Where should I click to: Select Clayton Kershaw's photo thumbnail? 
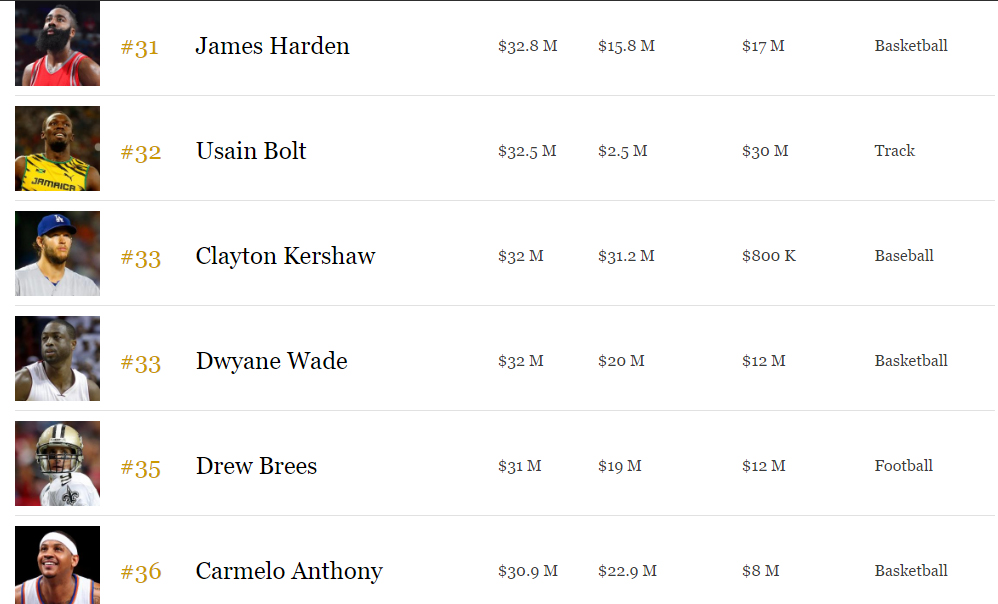tap(57, 254)
